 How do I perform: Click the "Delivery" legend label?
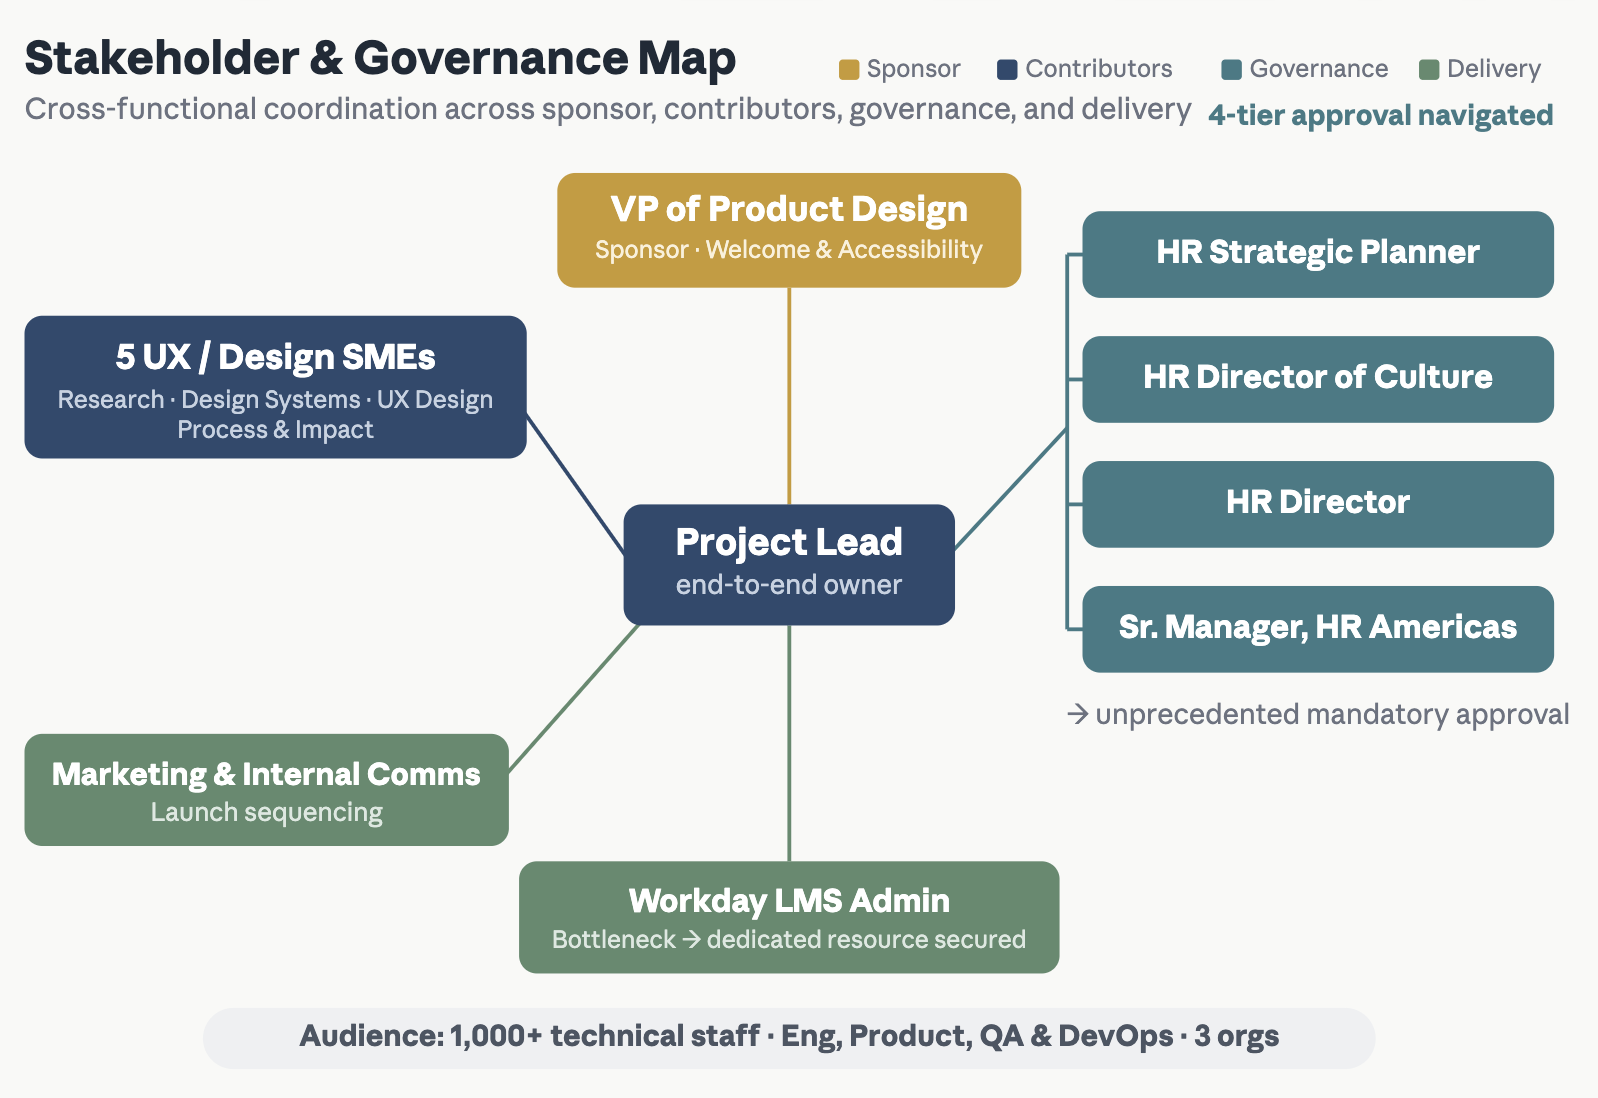point(1494,69)
